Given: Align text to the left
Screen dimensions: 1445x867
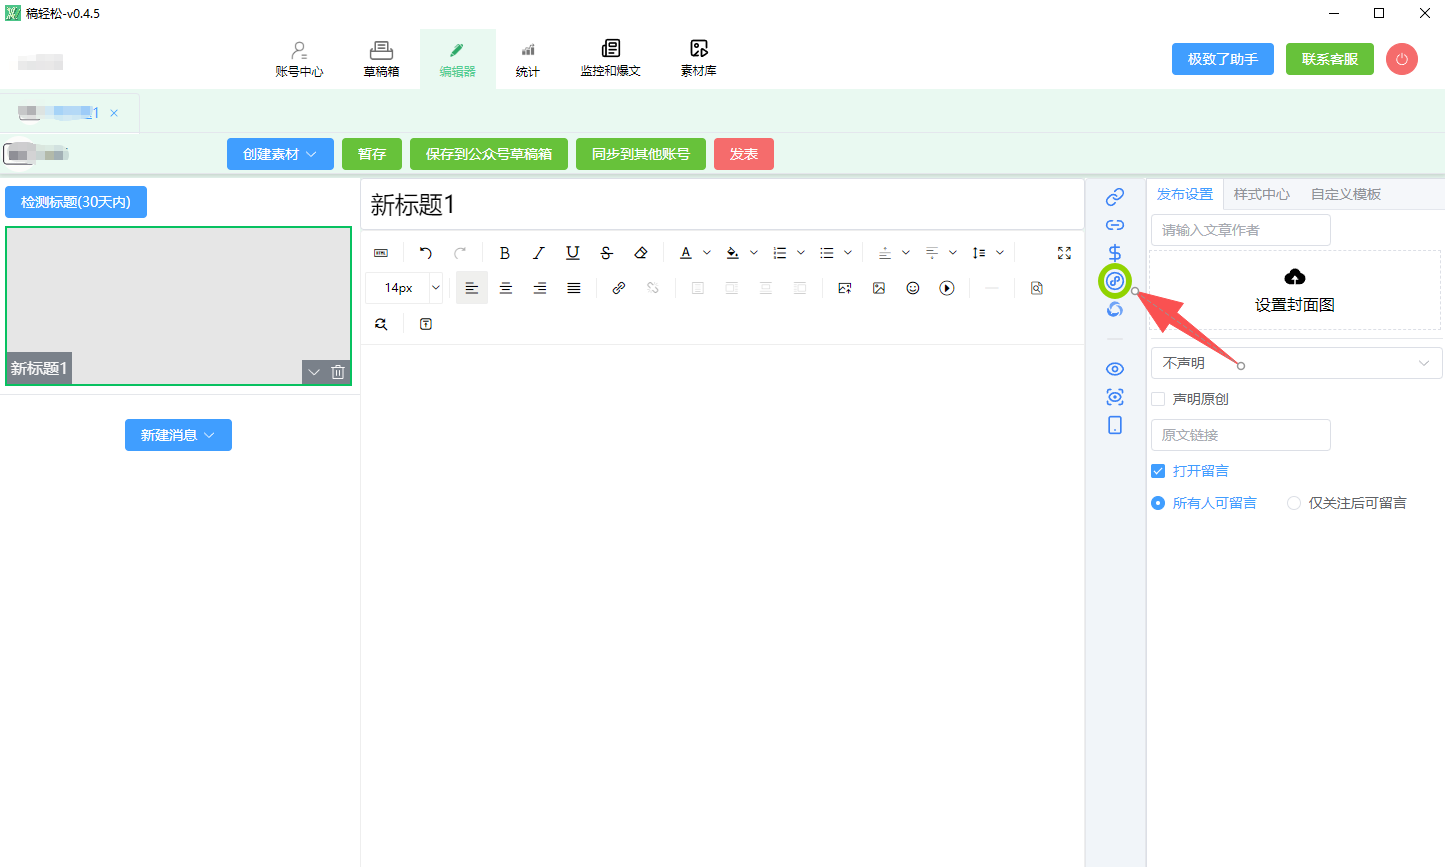Looking at the screenshot, I should (472, 288).
